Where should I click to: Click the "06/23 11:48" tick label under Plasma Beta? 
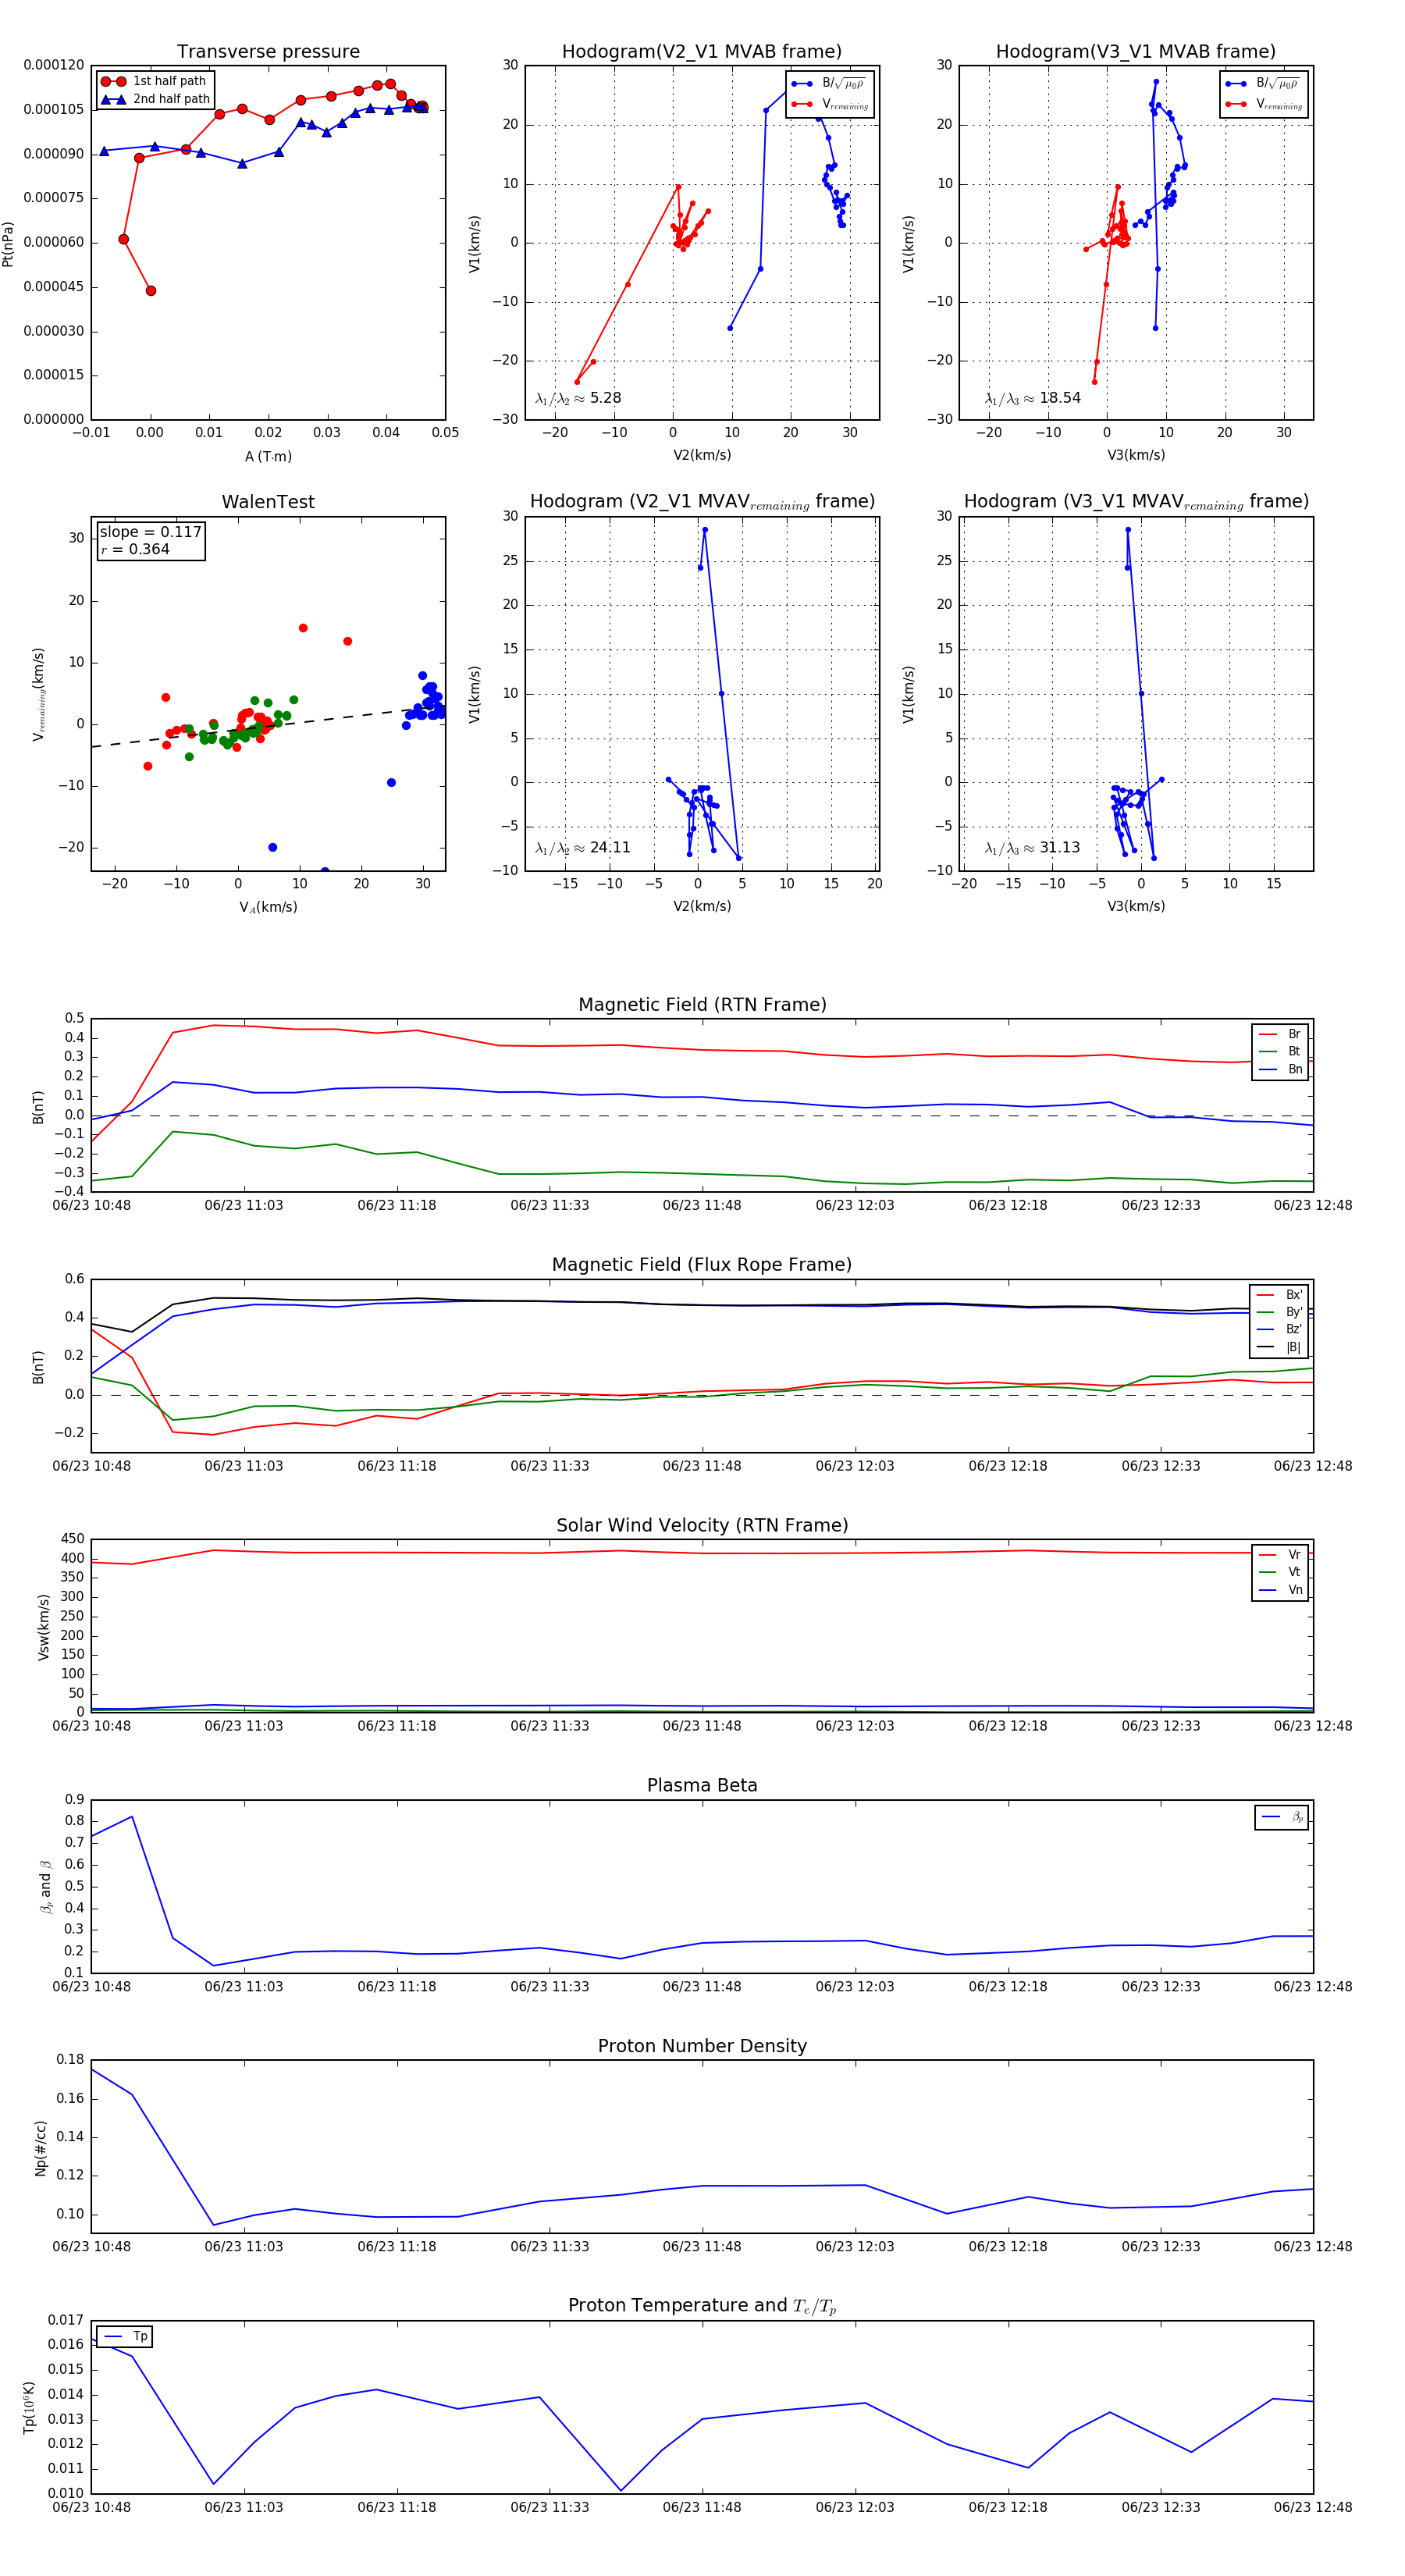702,1987
